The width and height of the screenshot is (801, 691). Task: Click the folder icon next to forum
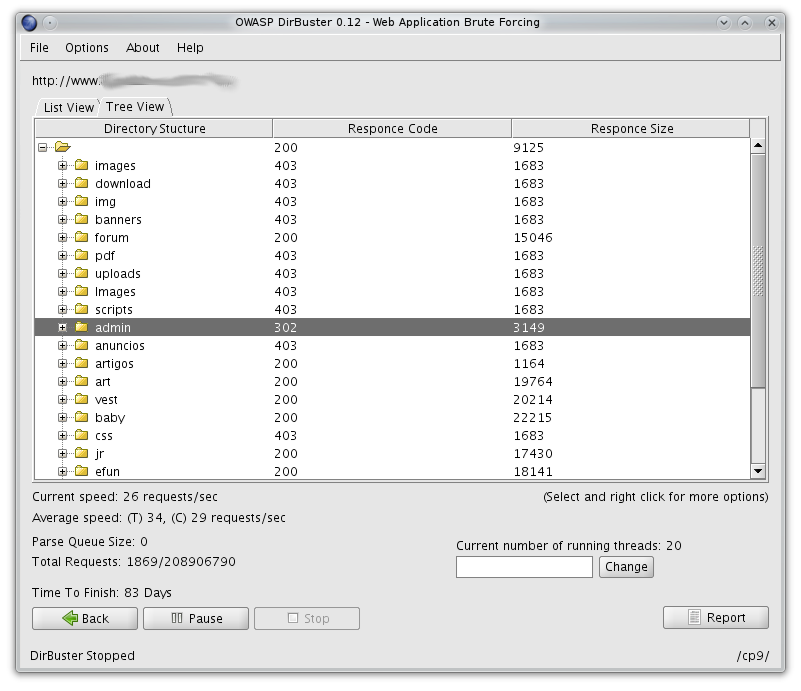click(x=81, y=238)
